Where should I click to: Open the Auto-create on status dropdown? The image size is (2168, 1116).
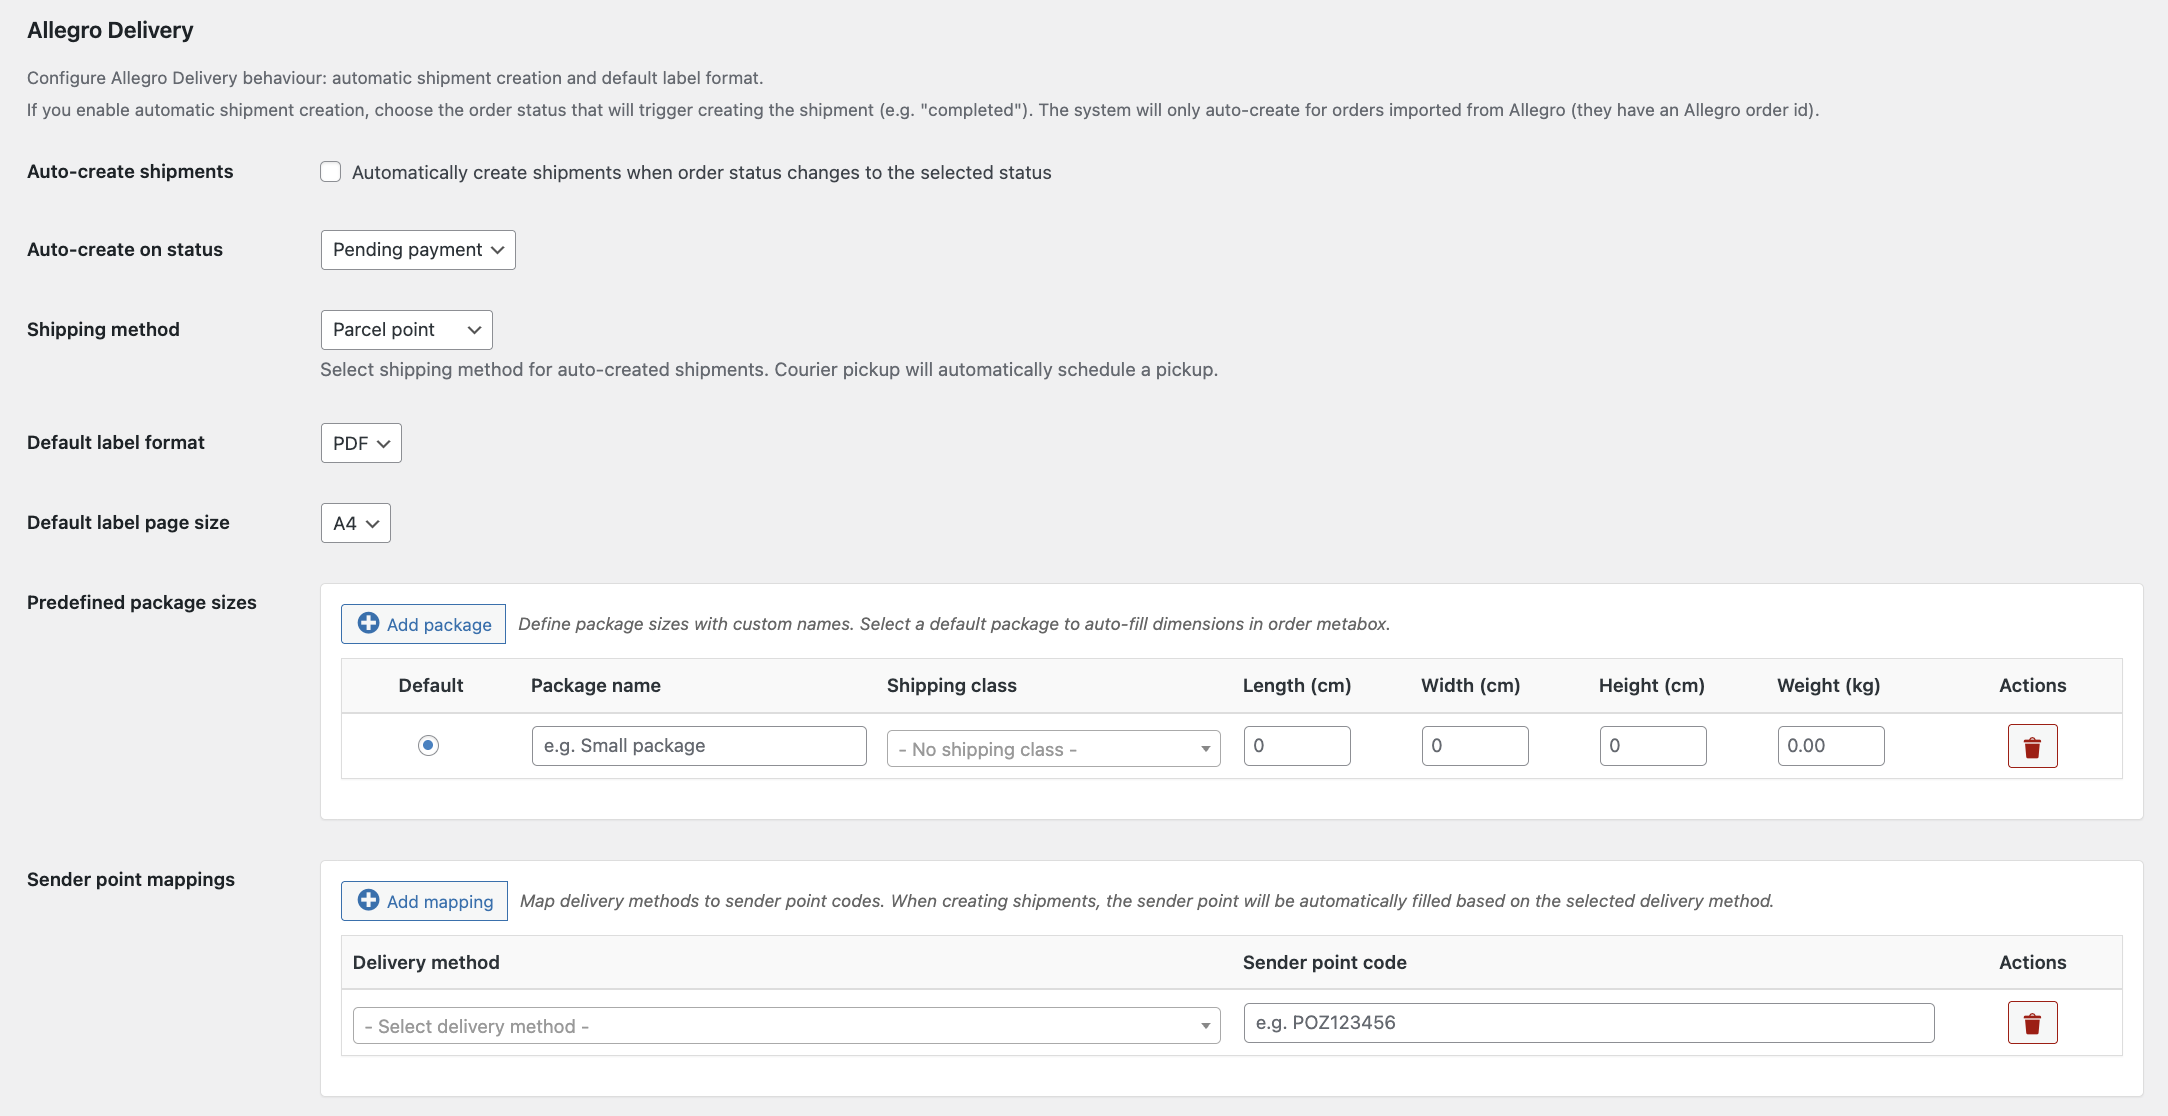pos(418,250)
